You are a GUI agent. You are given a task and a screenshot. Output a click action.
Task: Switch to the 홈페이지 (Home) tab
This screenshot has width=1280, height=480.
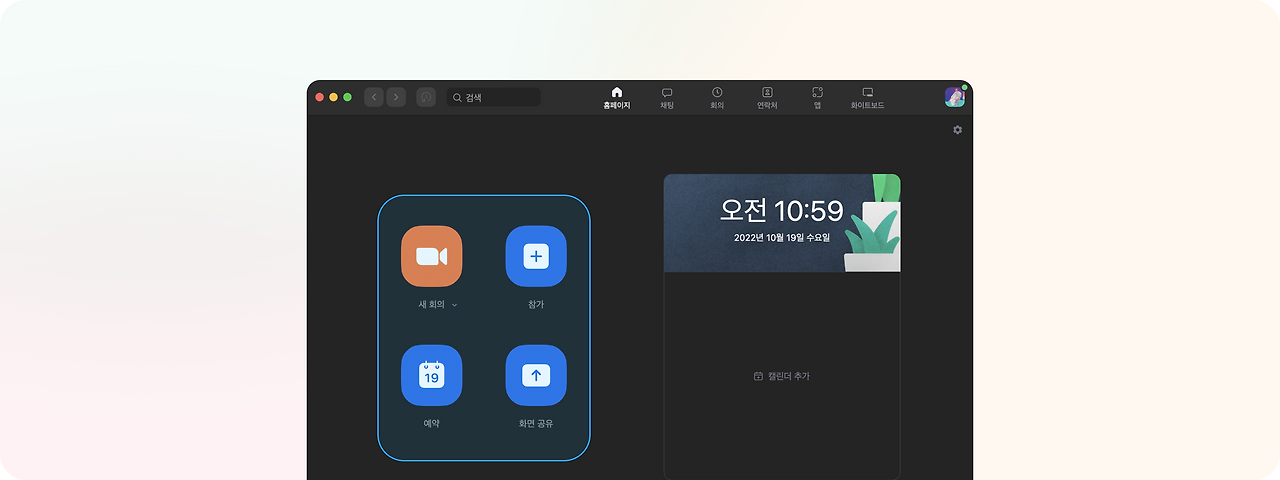pyautogui.click(x=617, y=98)
